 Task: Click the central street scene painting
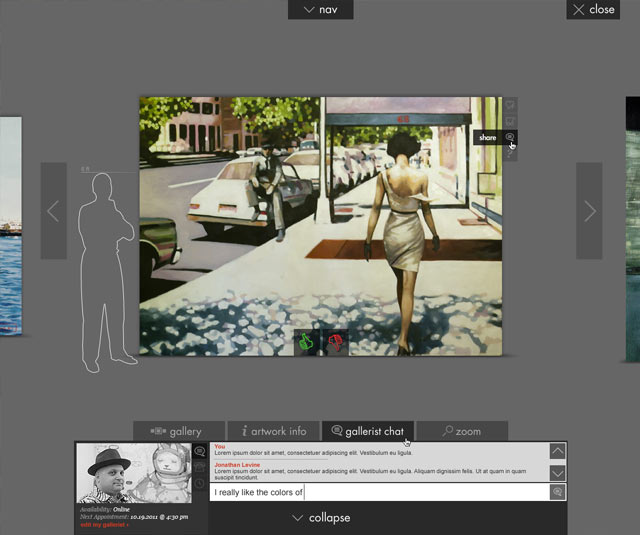(x=321, y=226)
